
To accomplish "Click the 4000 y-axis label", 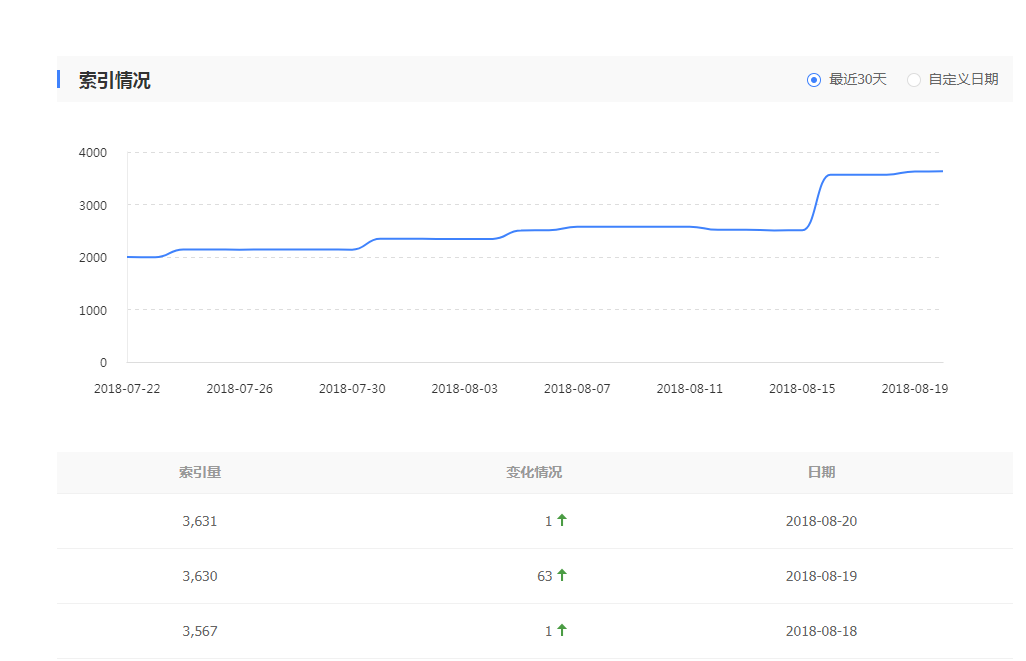I will (x=92, y=153).
